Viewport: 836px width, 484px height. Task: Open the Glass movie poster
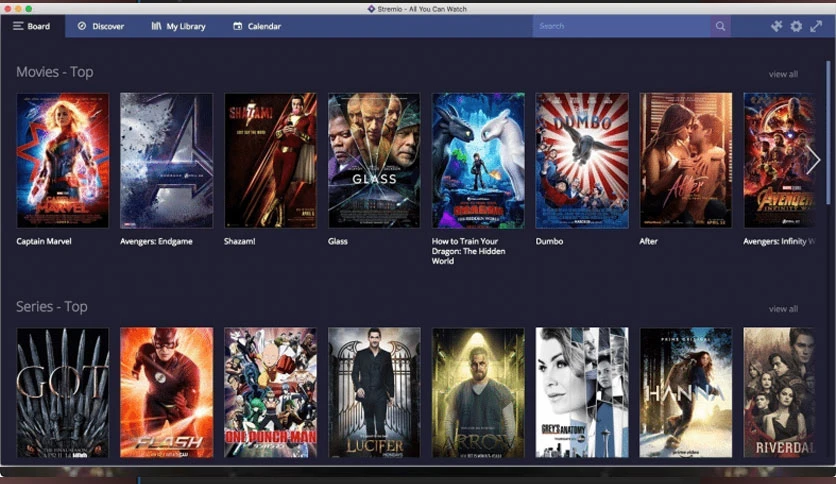(374, 160)
